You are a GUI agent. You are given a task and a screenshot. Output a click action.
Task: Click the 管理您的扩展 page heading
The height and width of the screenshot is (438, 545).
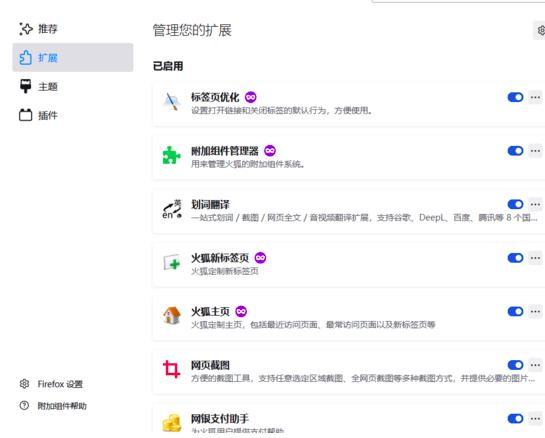pos(192,30)
